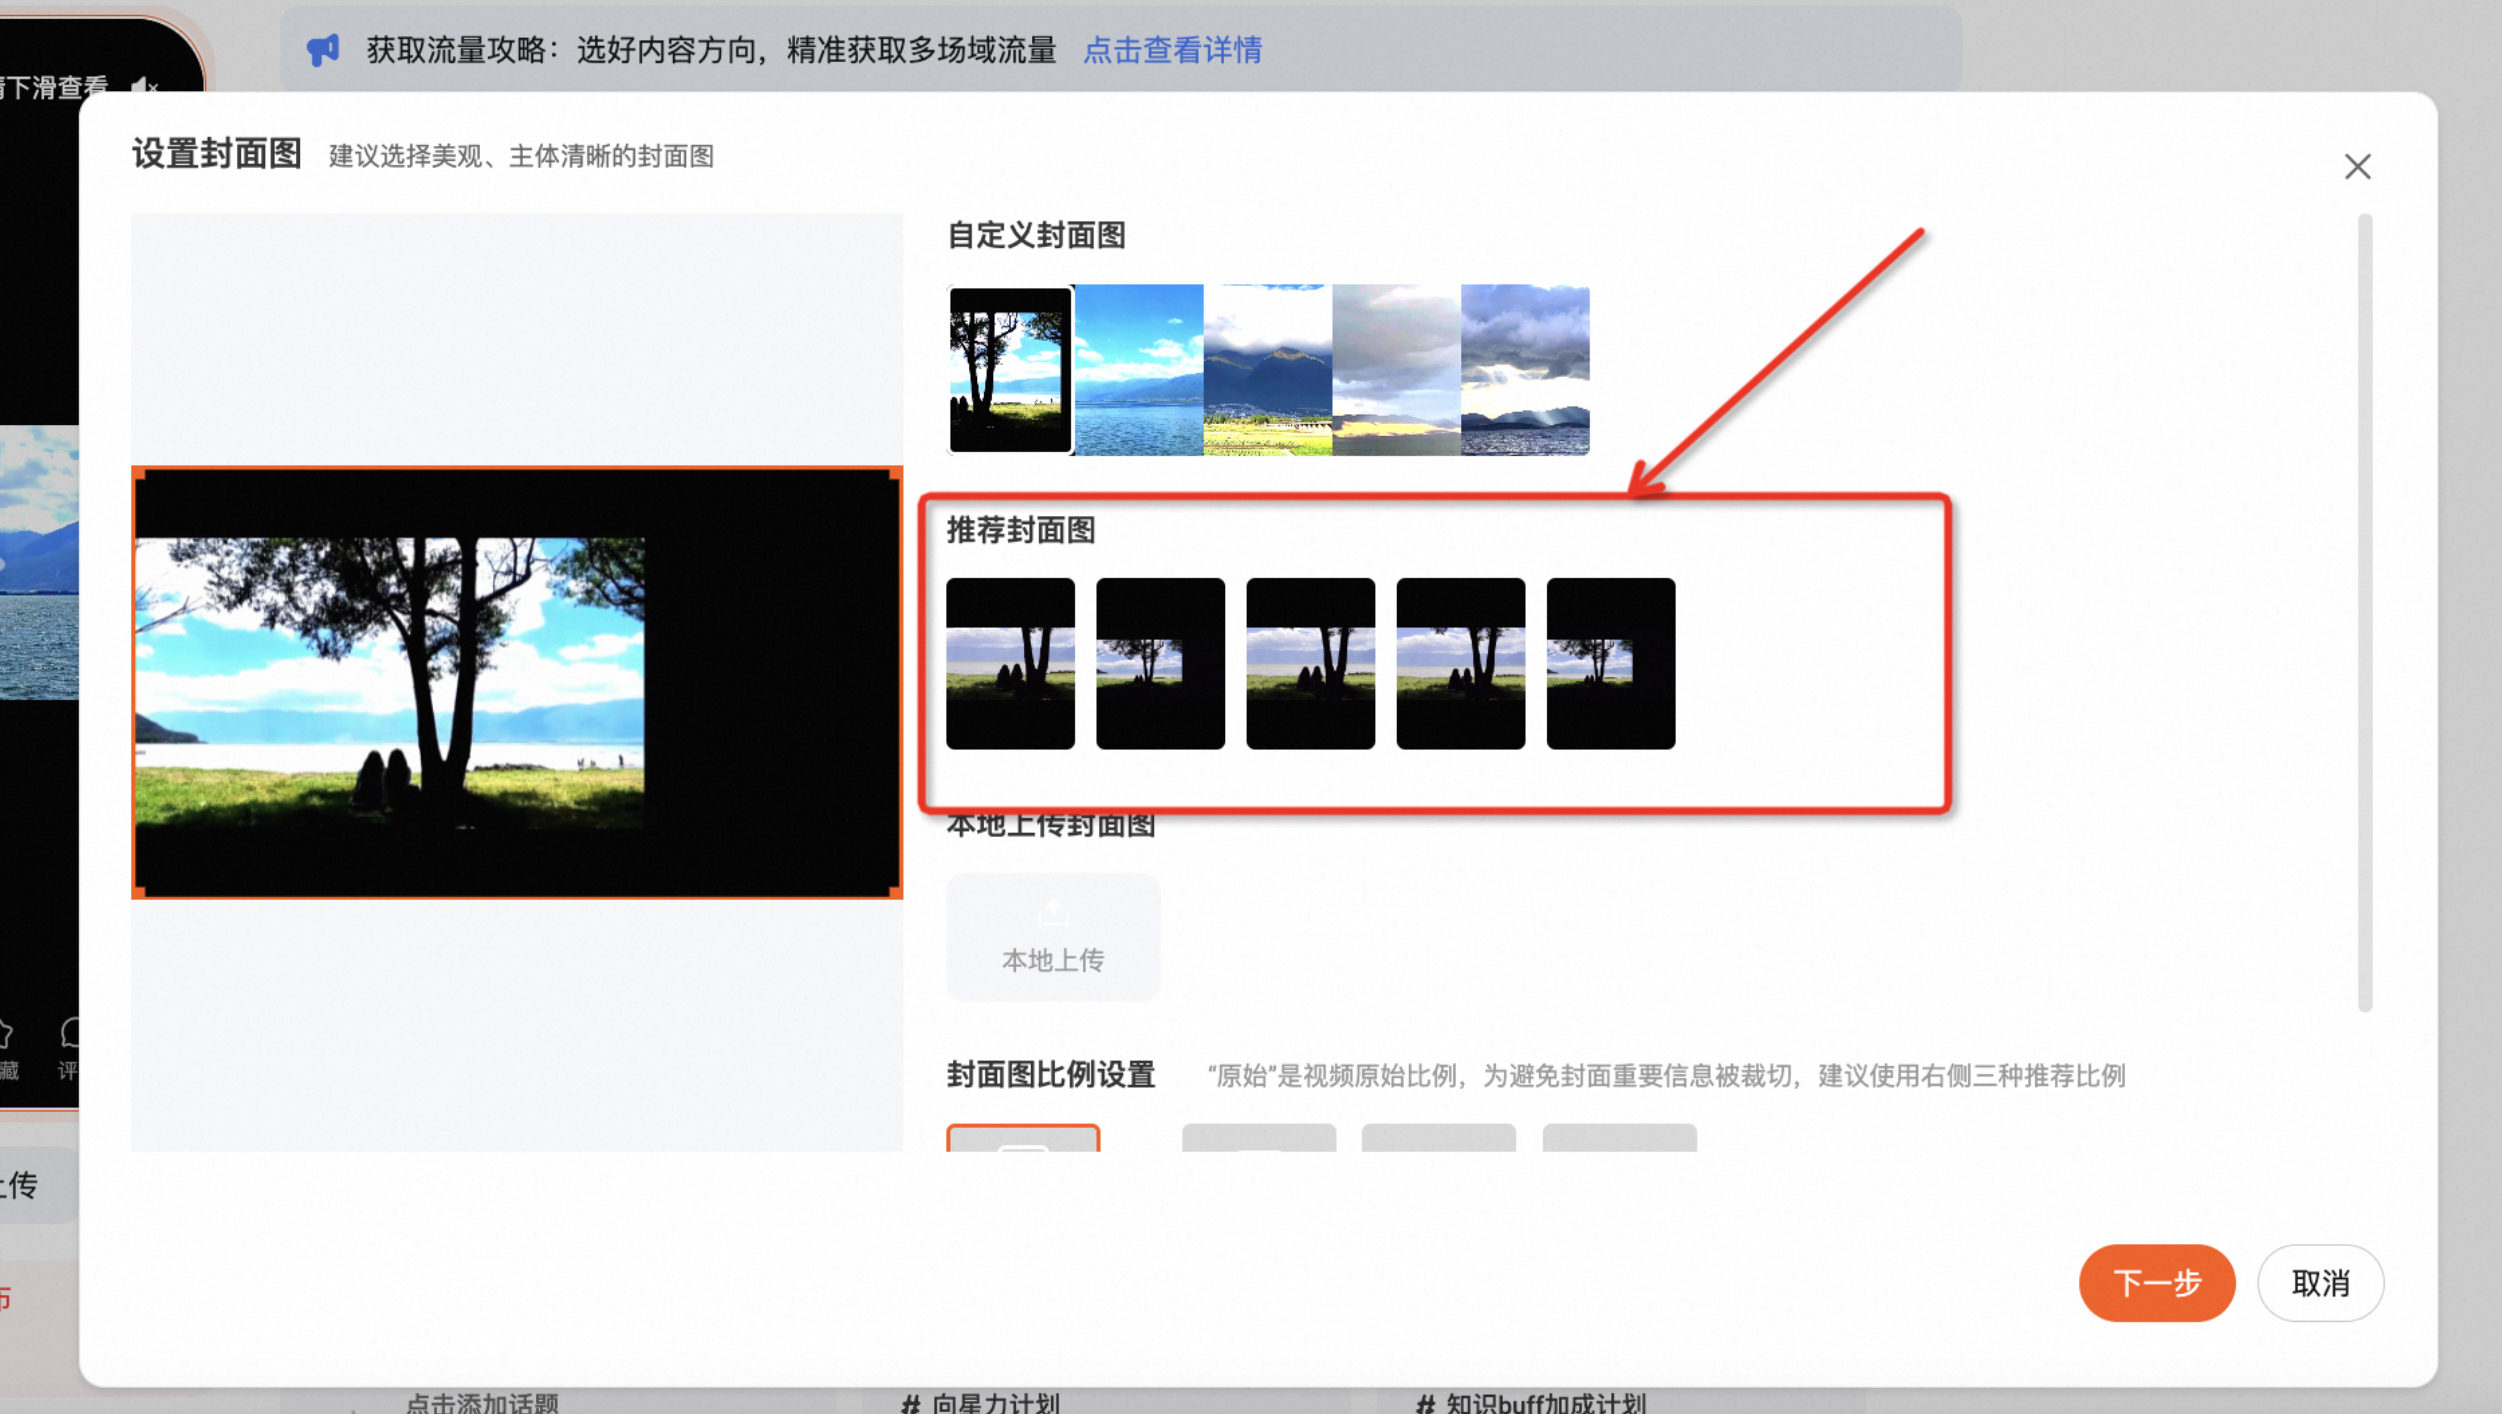Image resolution: width=2502 pixels, height=1414 pixels.
Task: Close the 设置封面图 dialog
Action: pyautogui.click(x=2357, y=167)
